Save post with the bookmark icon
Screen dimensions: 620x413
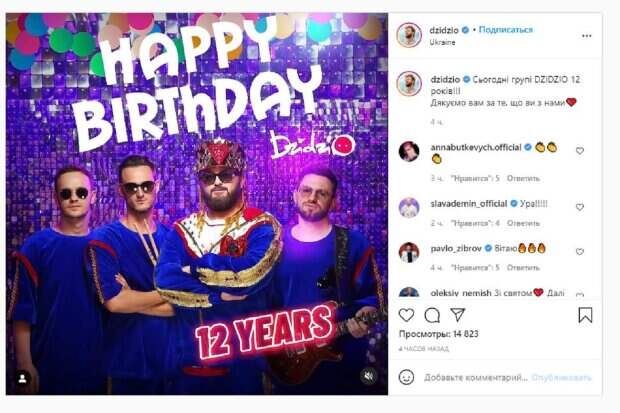coord(585,315)
